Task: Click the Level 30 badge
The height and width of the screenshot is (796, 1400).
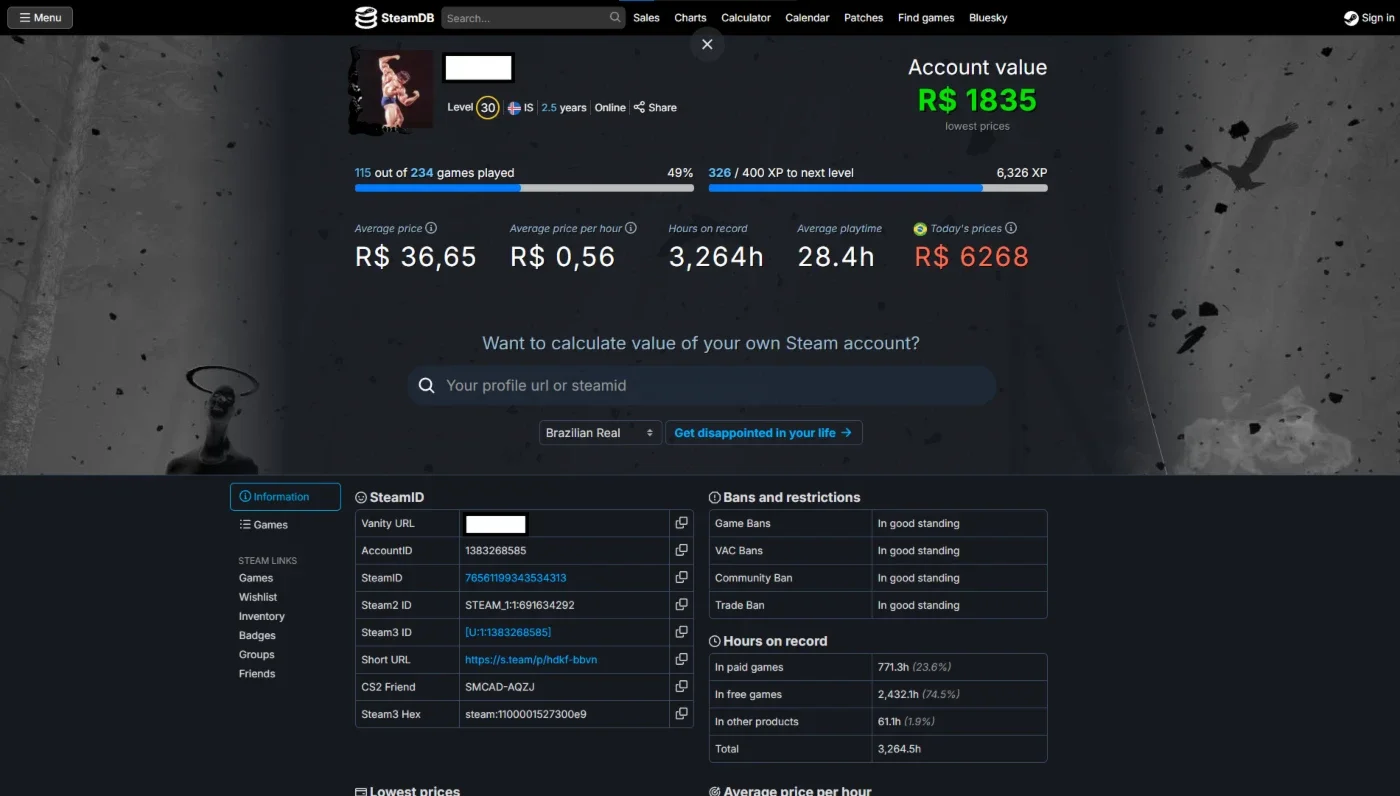Action: [487, 107]
